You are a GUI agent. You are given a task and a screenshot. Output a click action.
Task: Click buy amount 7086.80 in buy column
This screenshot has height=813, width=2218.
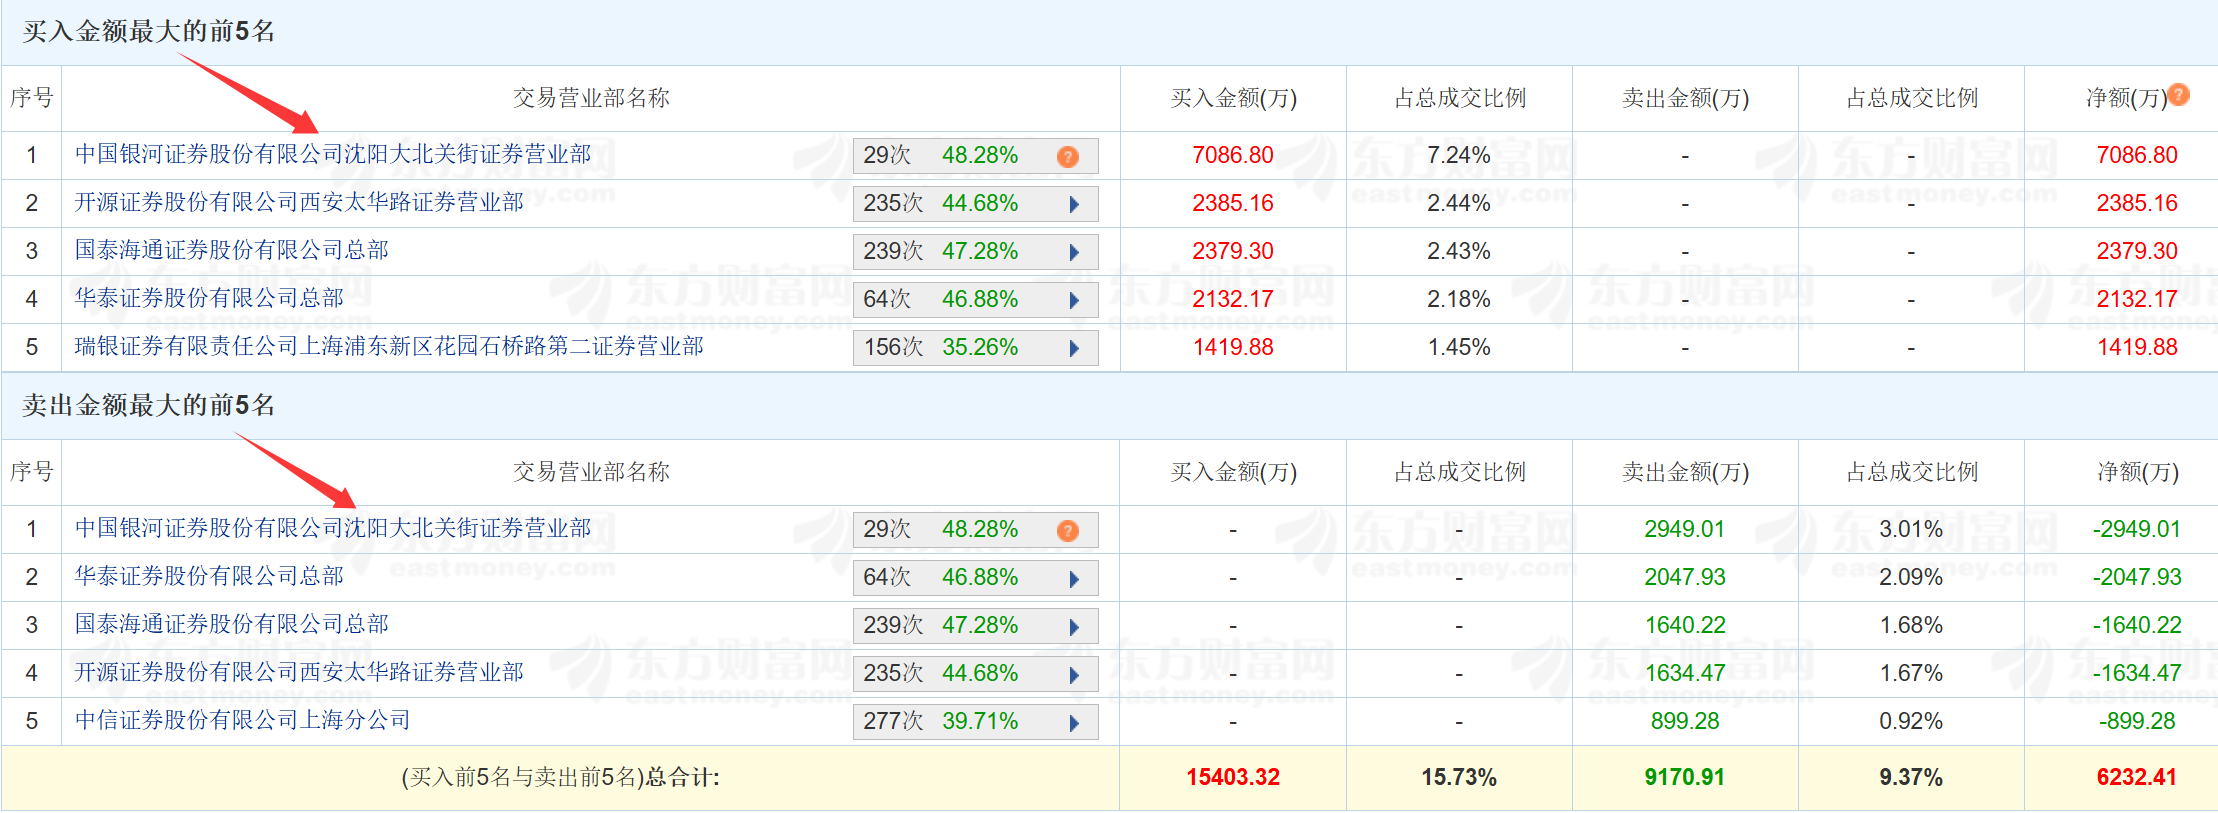1233,155
